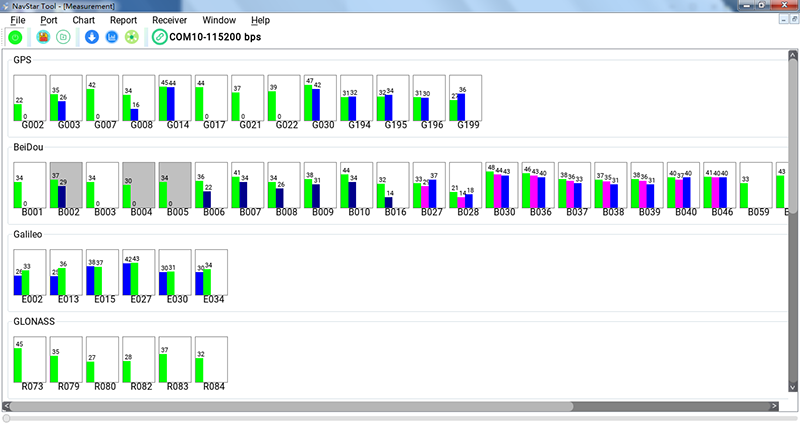
Task: Open the Report menu
Action: [123, 20]
